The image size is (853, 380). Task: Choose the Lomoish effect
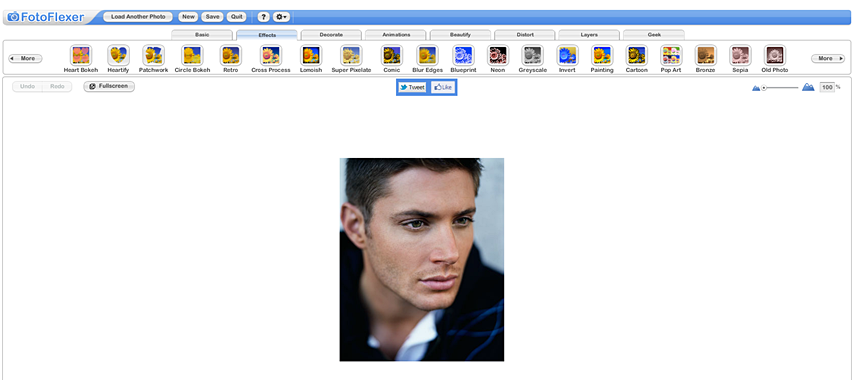coord(311,55)
